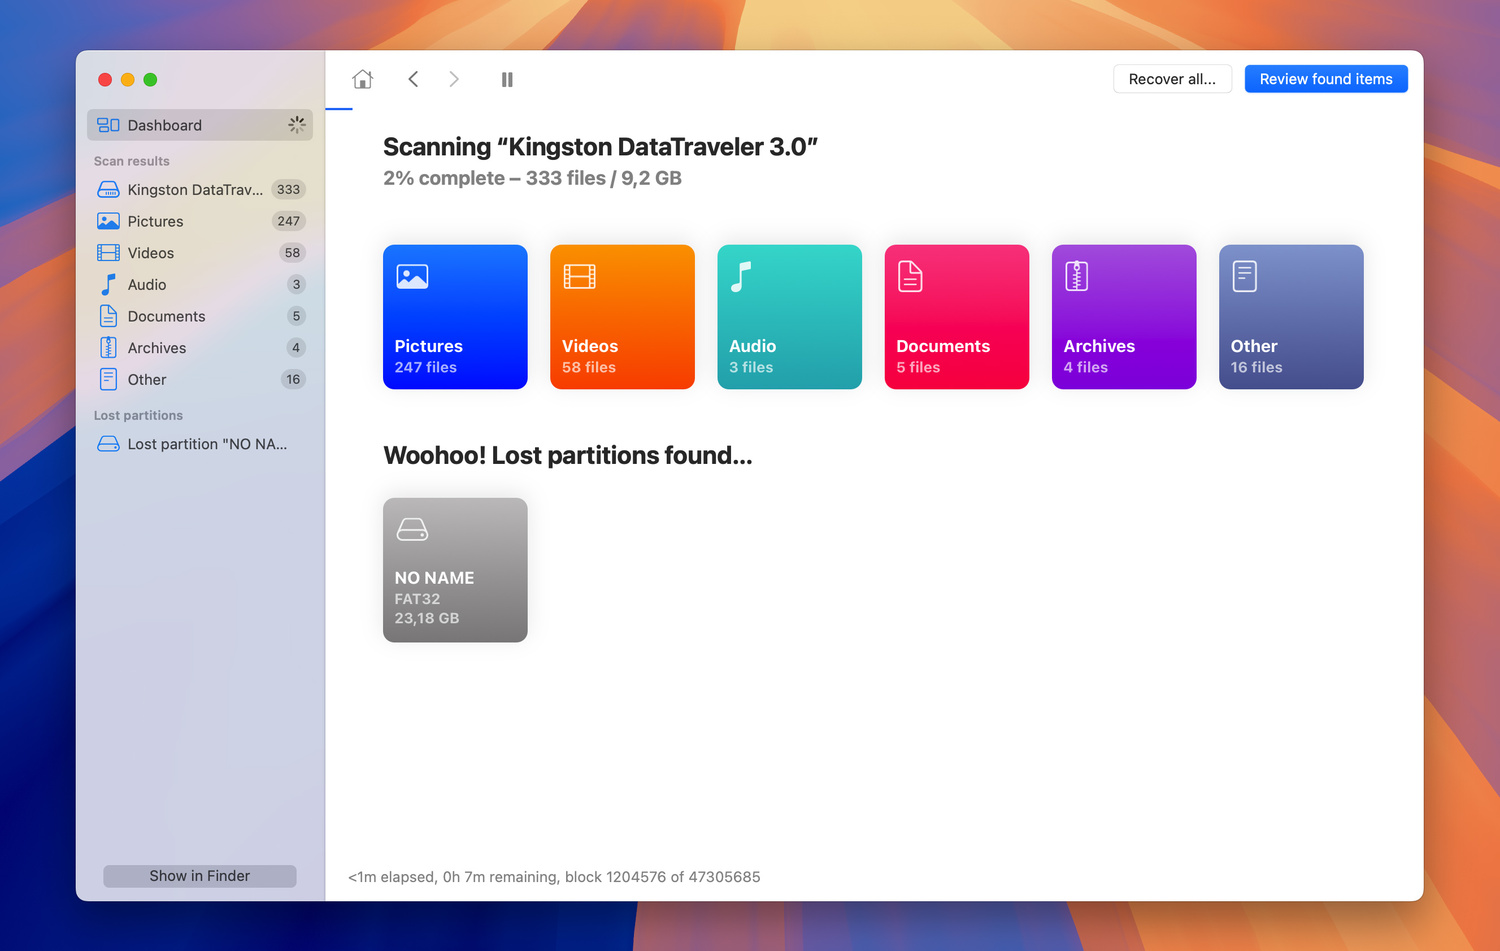Open the NO NAME FAT32 partition card
Viewport: 1500px width, 951px height.
[x=455, y=570]
